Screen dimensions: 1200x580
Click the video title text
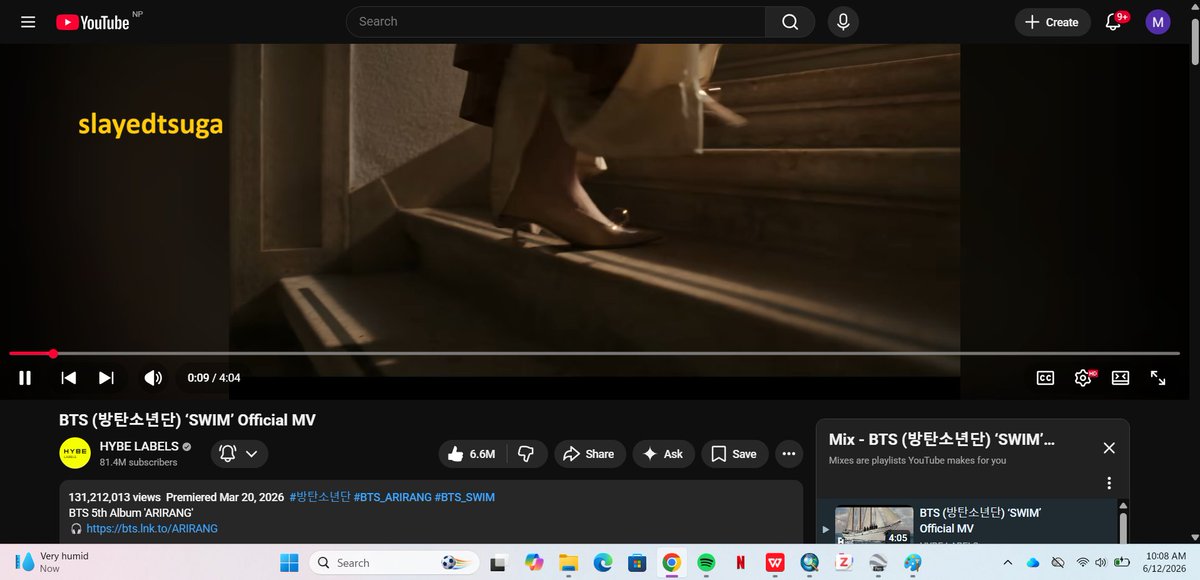(187, 420)
